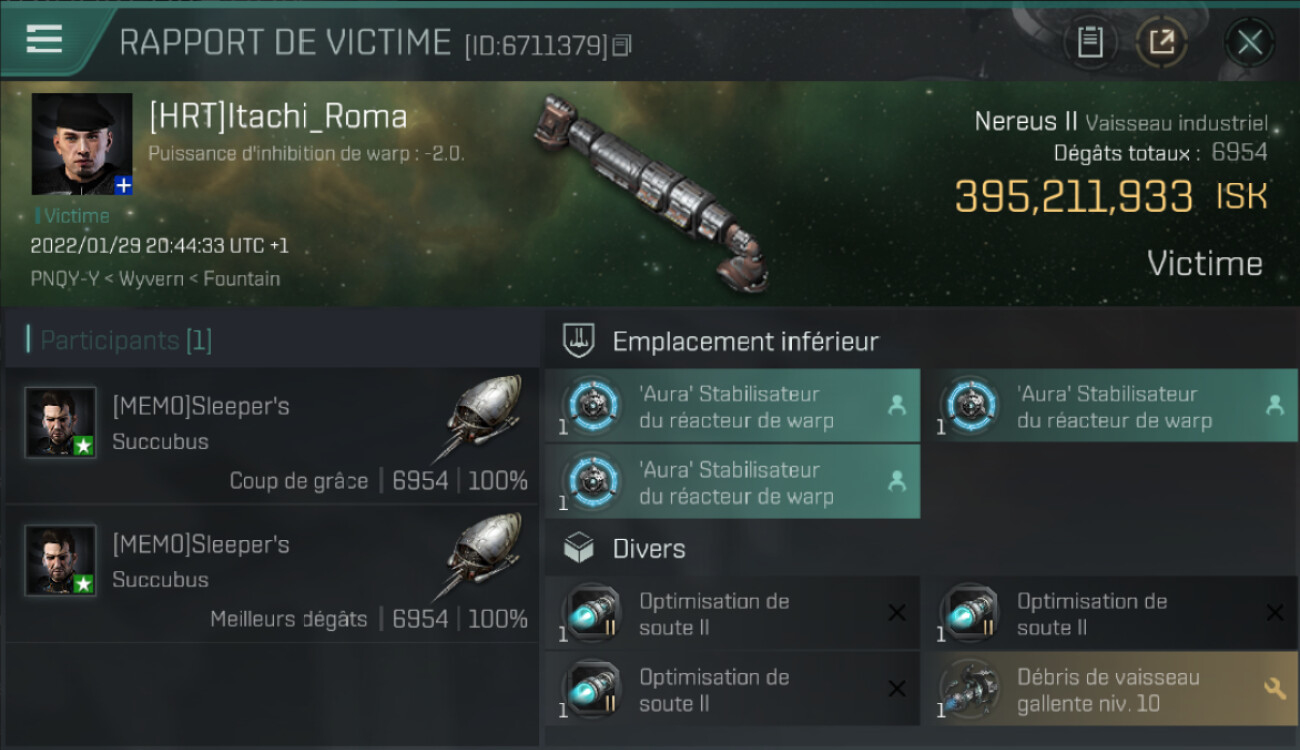Select Sleeper's Coup de grâce entry
1300x750 pixels.
tap(272, 436)
